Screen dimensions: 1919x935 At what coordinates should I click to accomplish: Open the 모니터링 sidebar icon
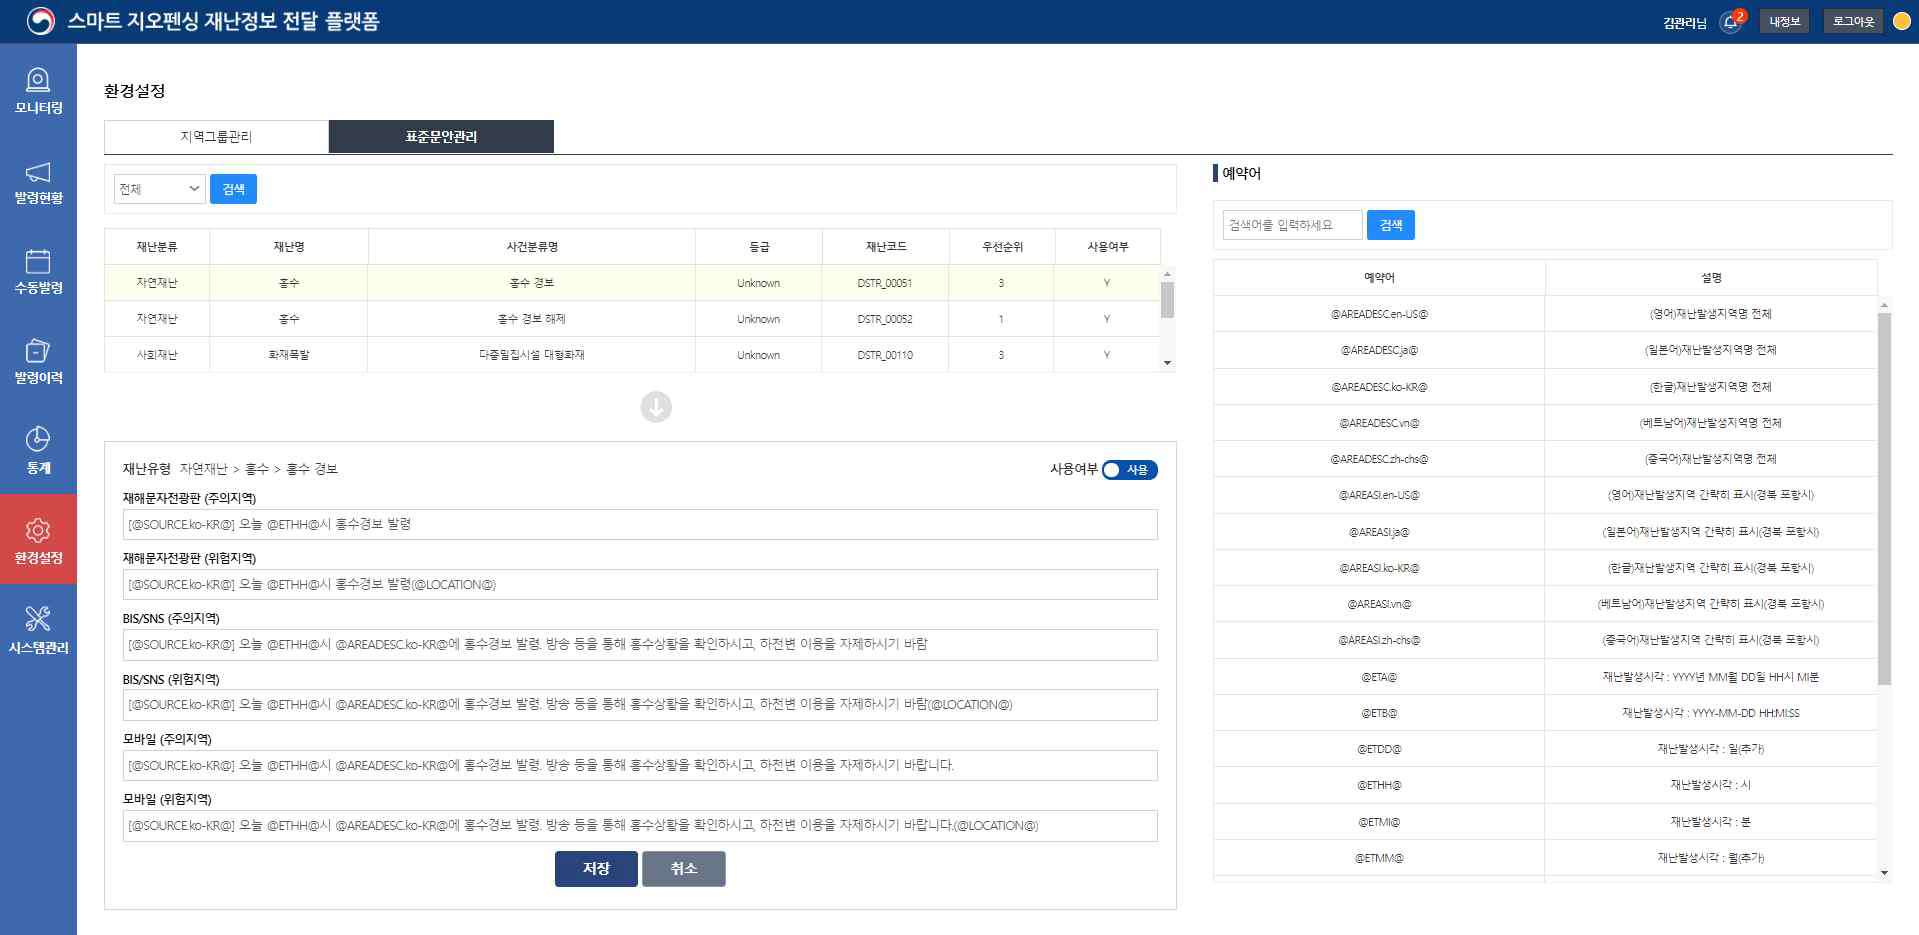[38, 79]
